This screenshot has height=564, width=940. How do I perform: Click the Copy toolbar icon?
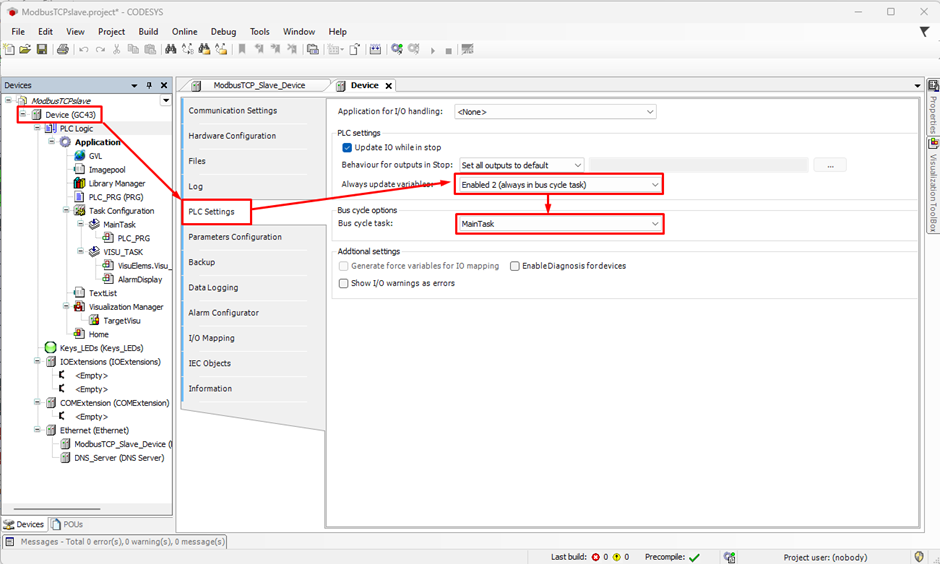[x=133, y=50]
